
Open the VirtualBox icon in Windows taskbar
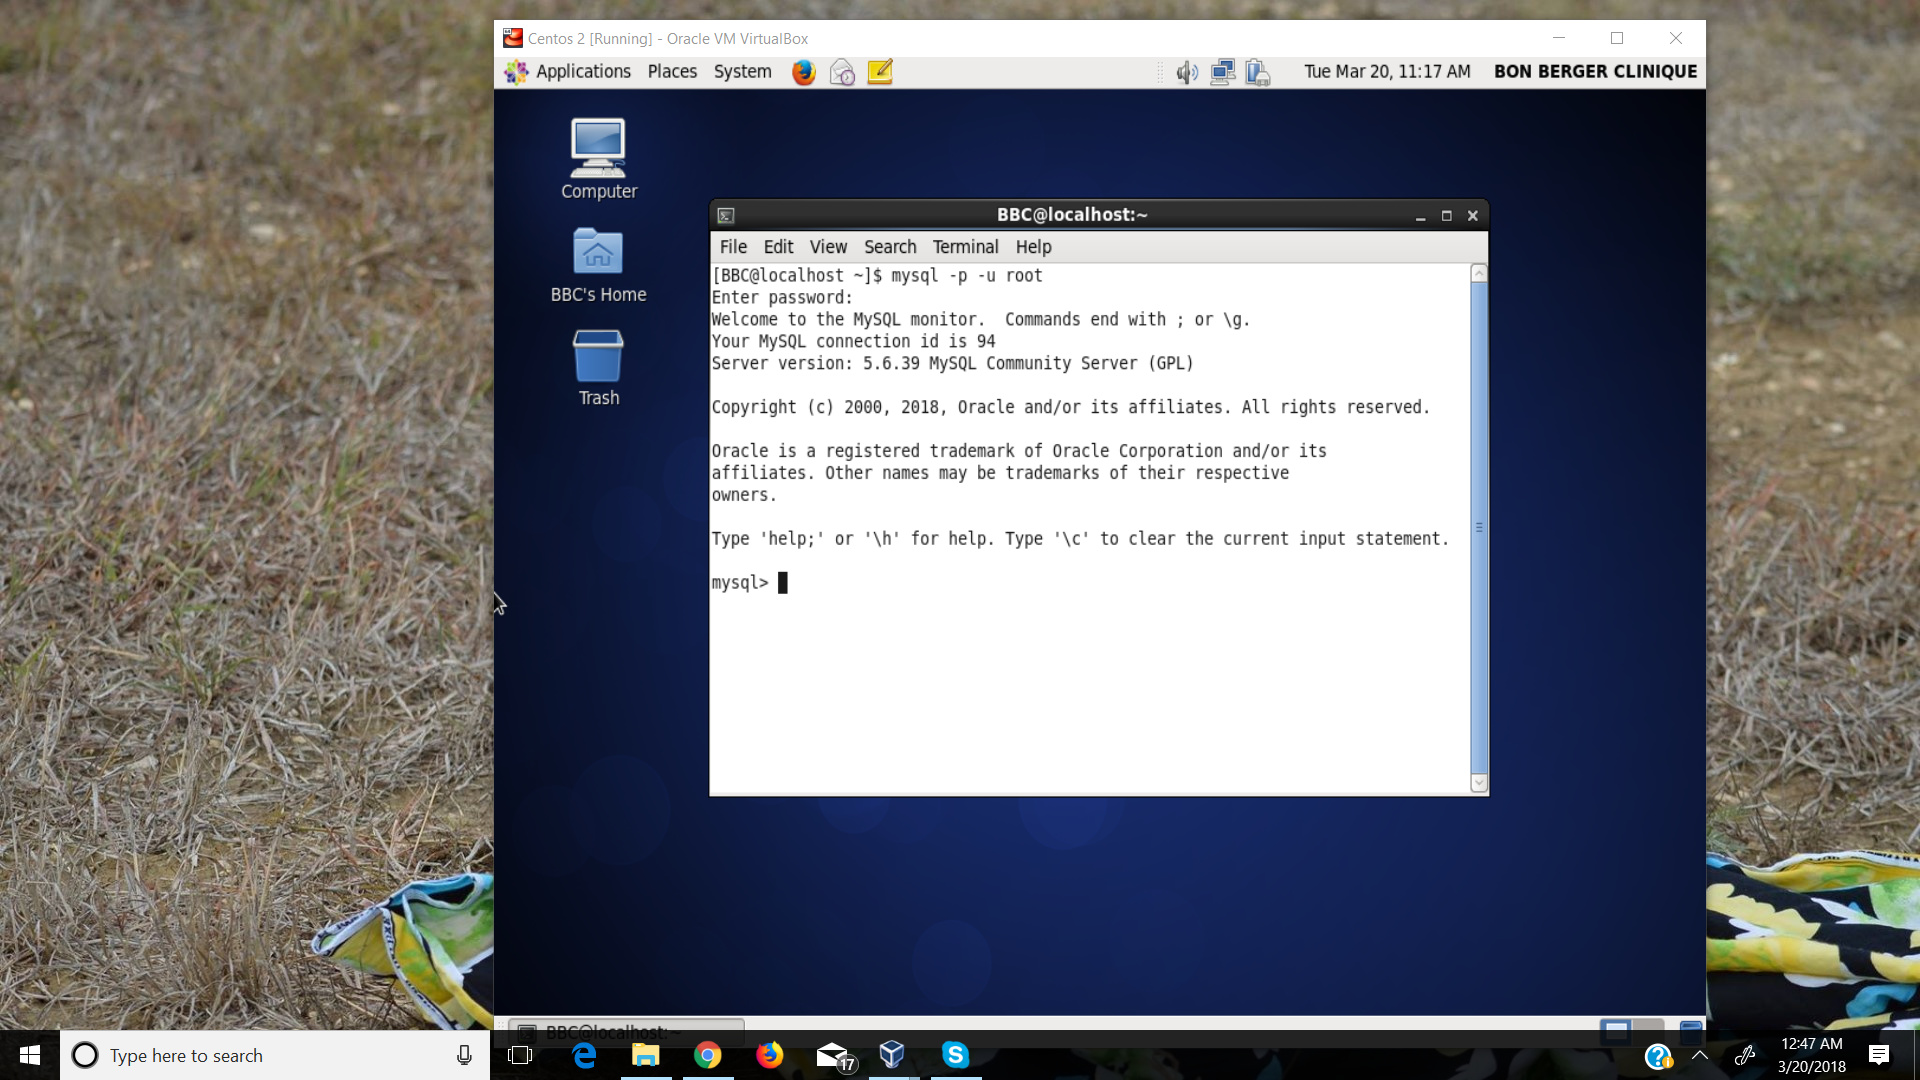[892, 1055]
